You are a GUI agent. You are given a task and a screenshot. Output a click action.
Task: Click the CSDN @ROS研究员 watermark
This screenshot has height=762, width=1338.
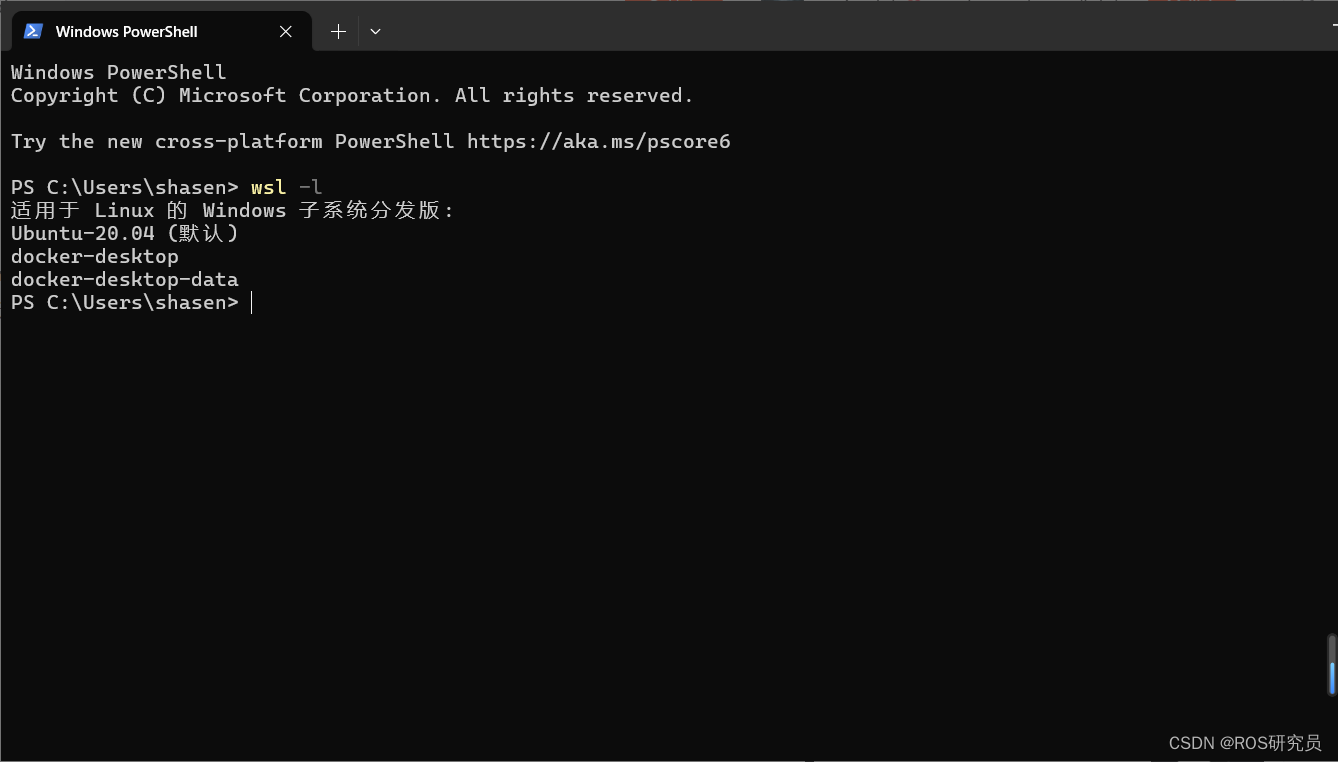coord(1245,743)
